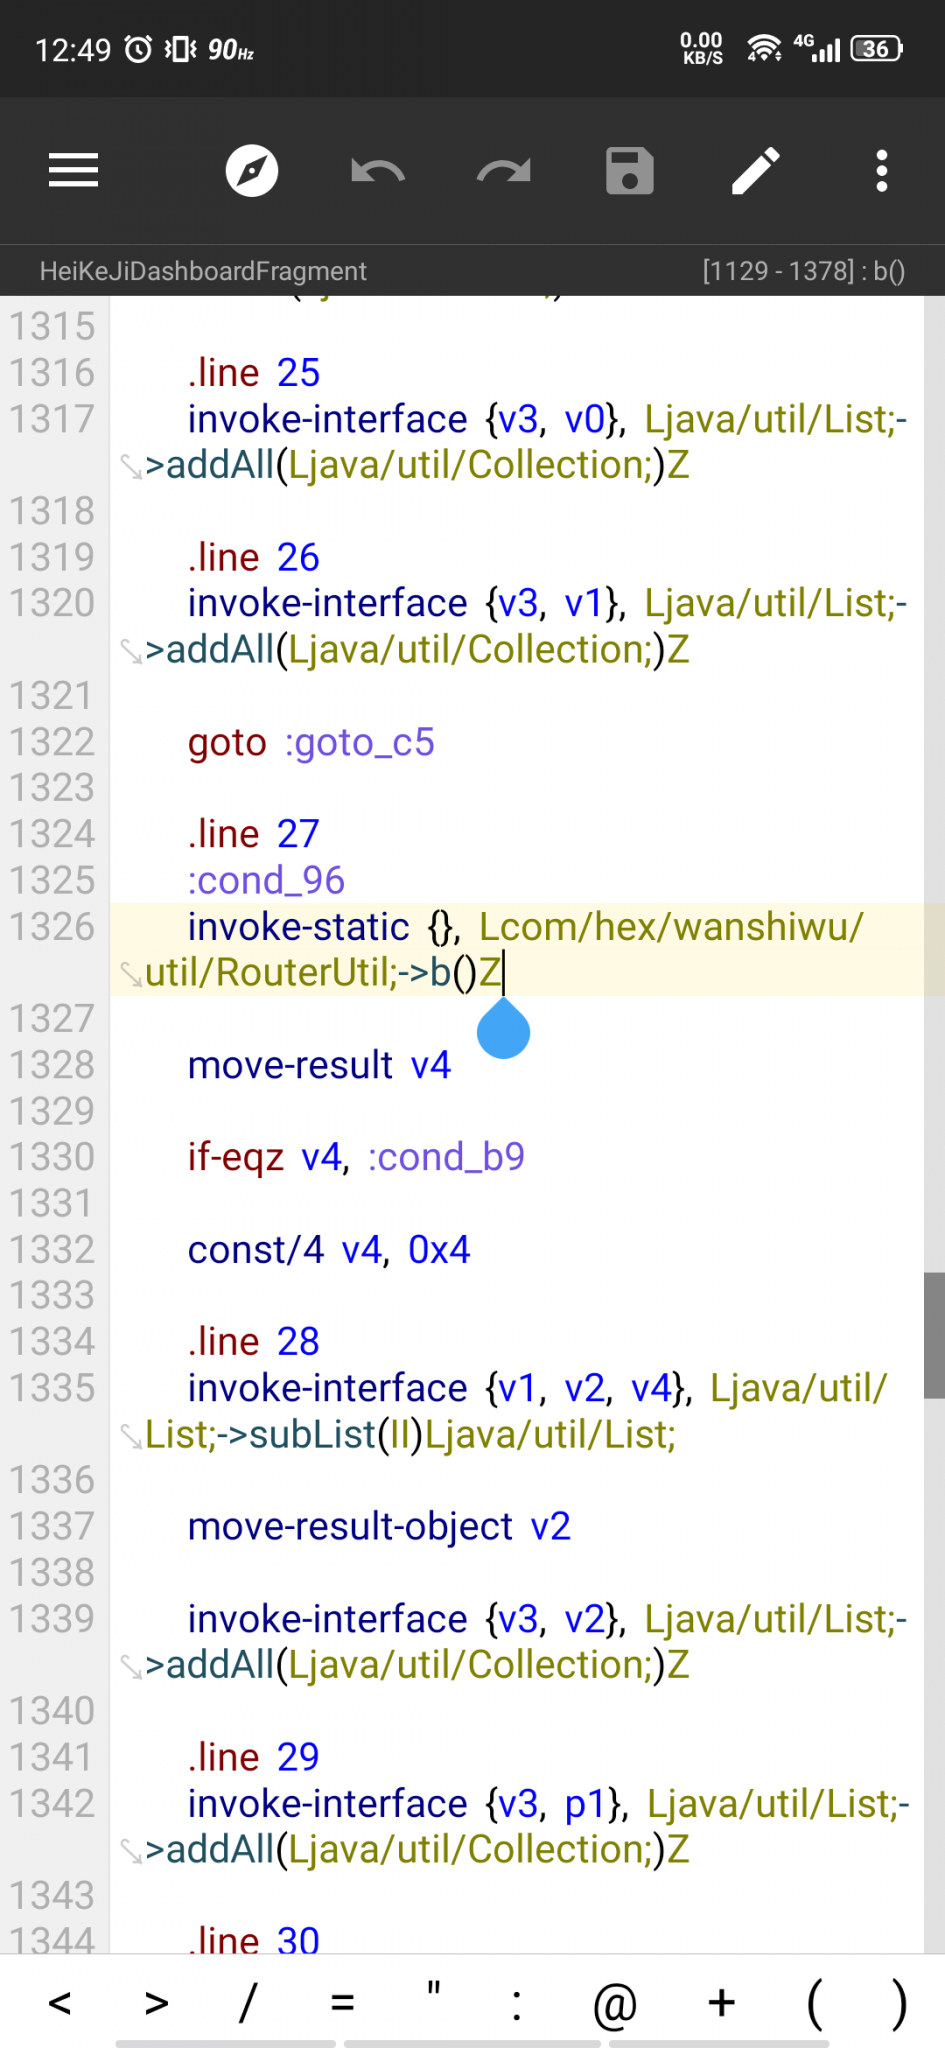Tap the pencil edit icon
Screen dimensions: 945x2048
pos(756,171)
